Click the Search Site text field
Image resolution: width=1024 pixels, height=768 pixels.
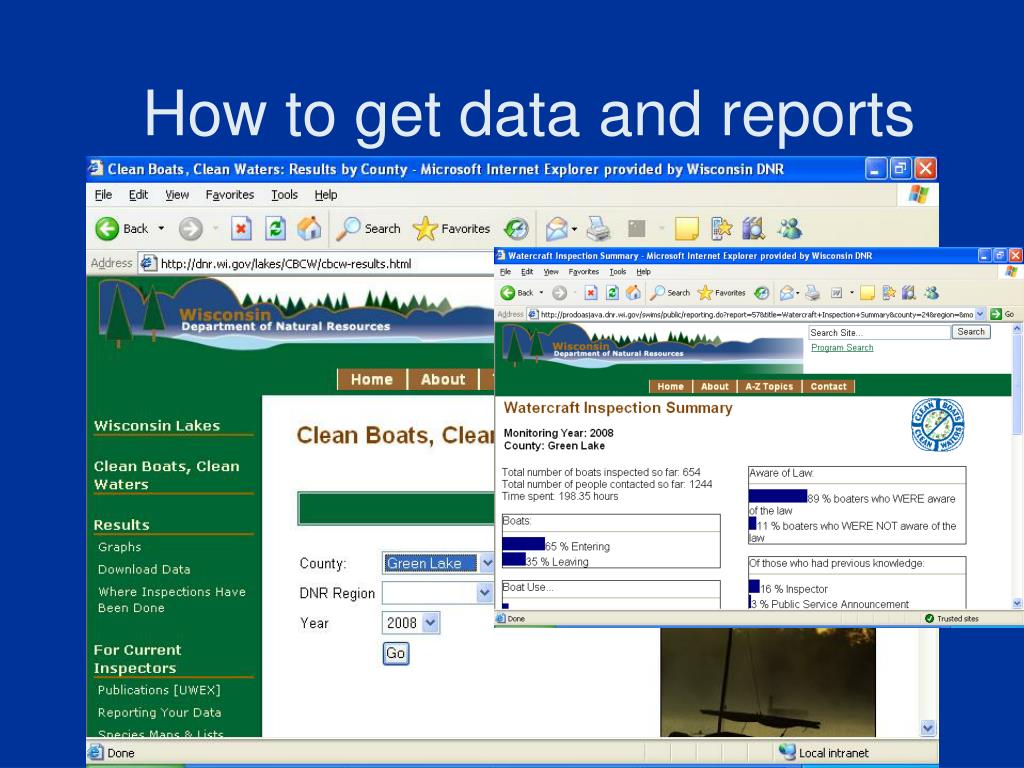tap(880, 332)
